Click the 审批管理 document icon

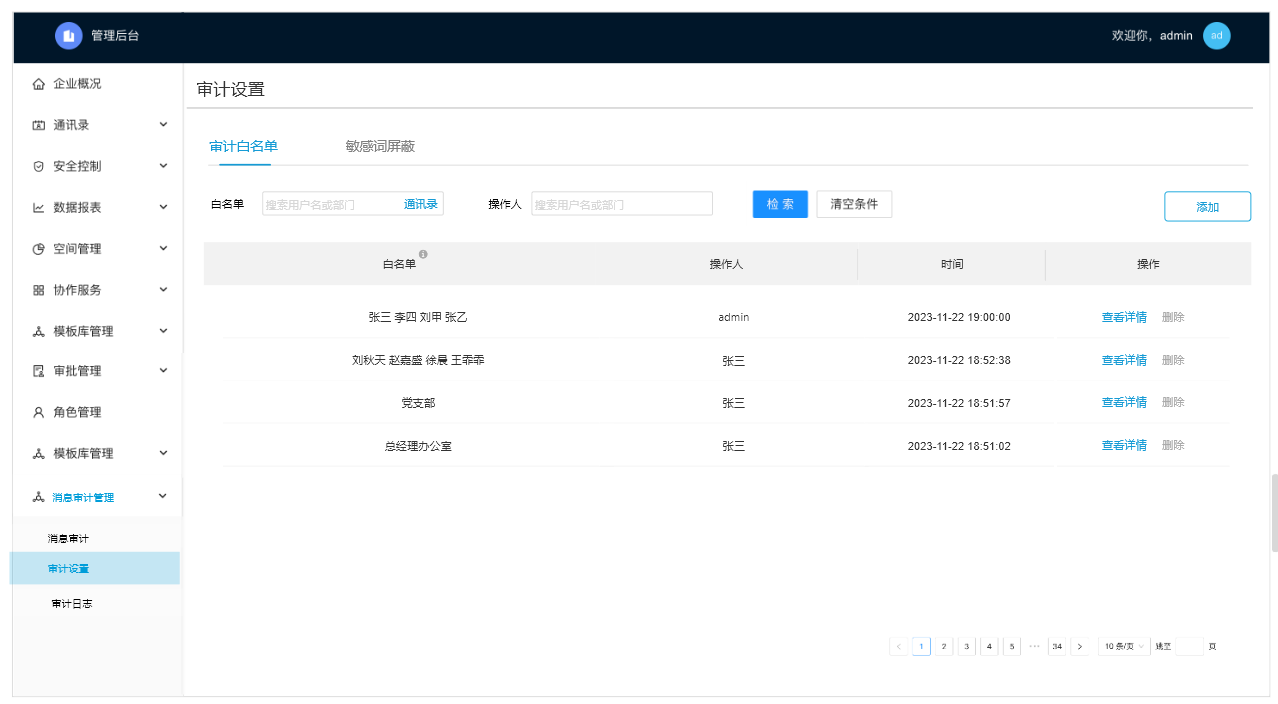(39, 371)
